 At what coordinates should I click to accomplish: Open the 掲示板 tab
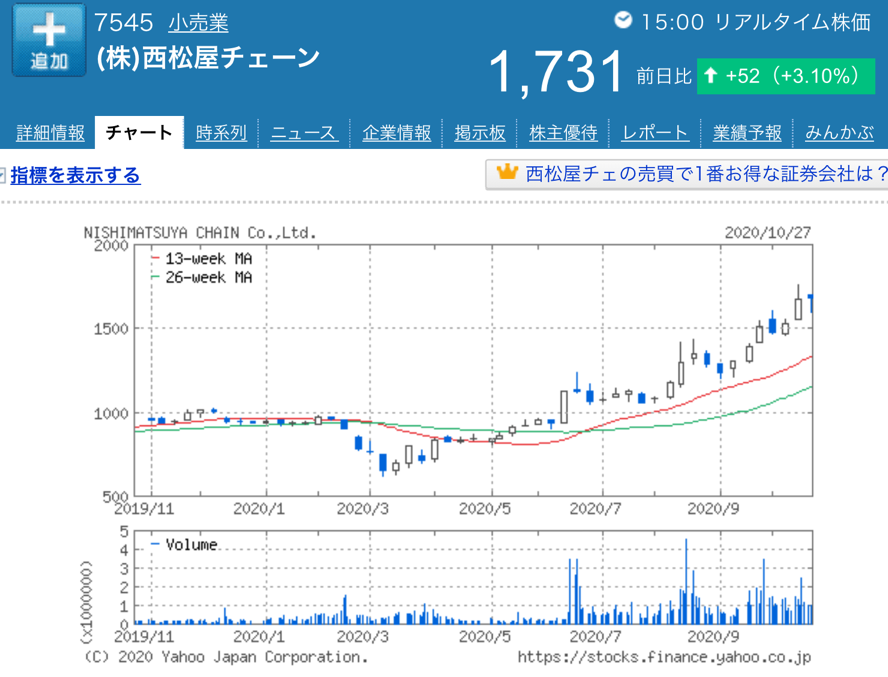point(480,133)
